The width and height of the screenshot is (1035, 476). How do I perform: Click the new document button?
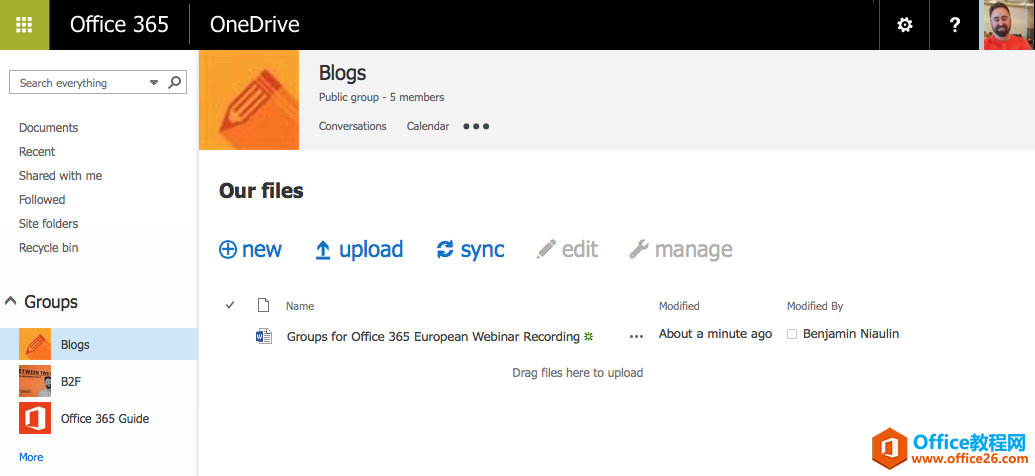point(250,249)
